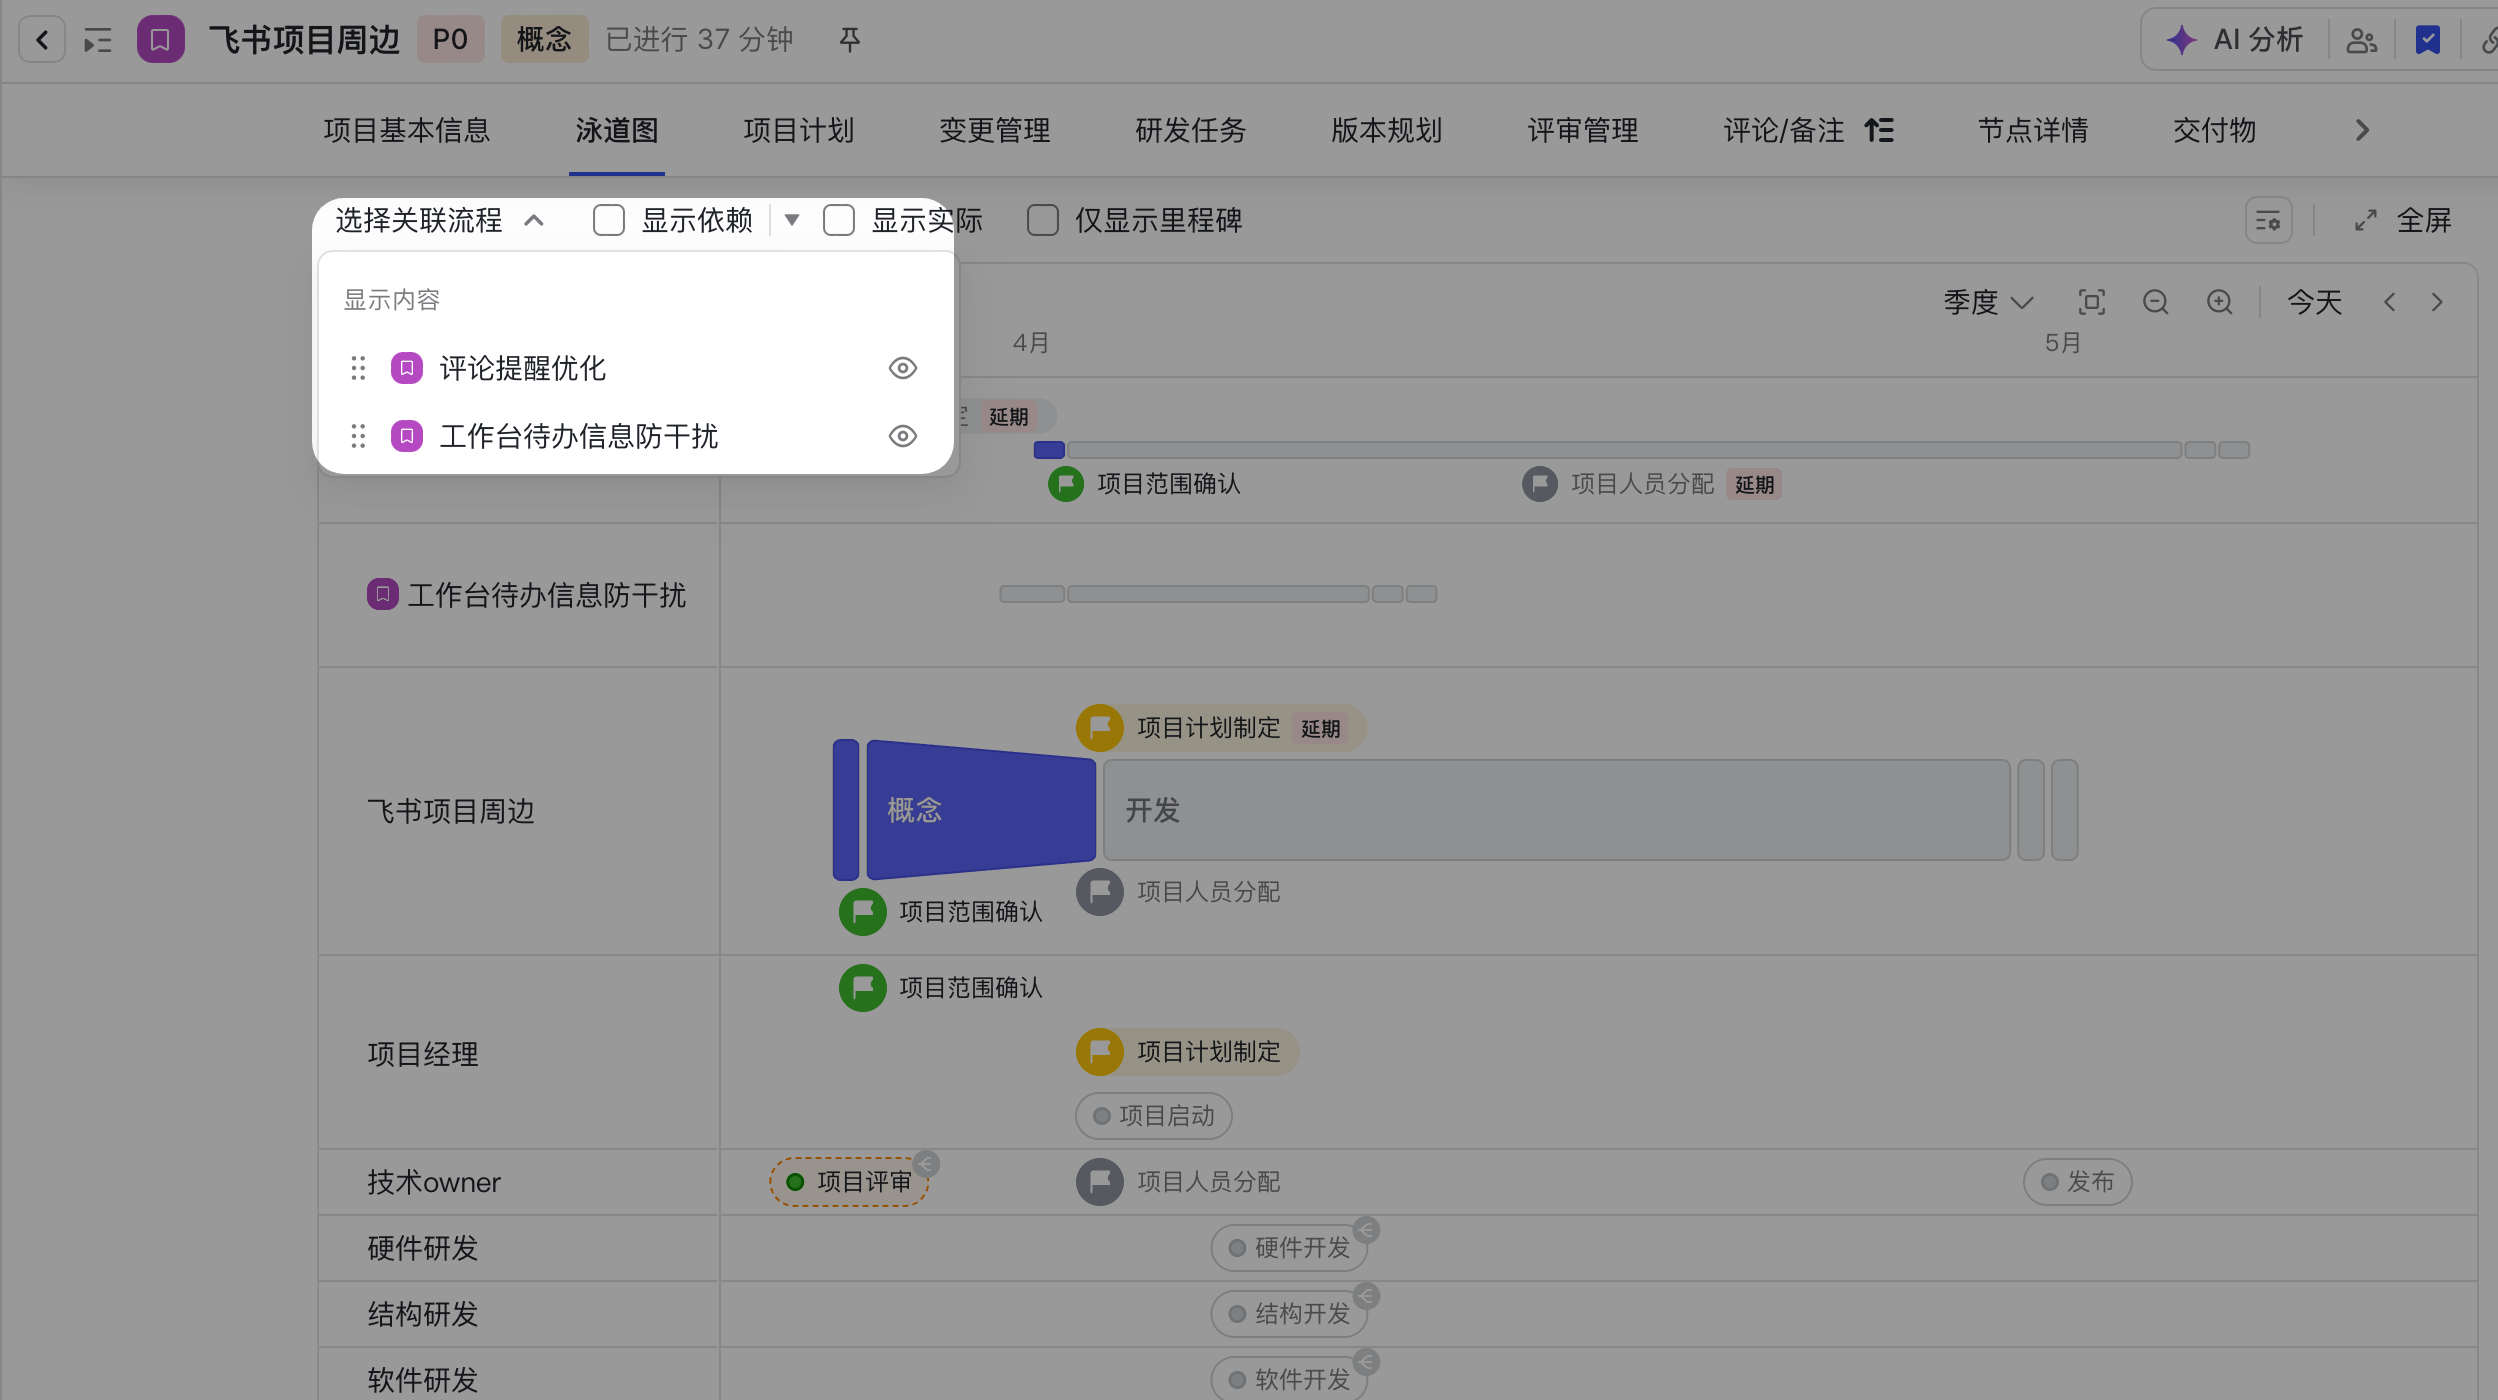Zoom in the timeline

2220,302
